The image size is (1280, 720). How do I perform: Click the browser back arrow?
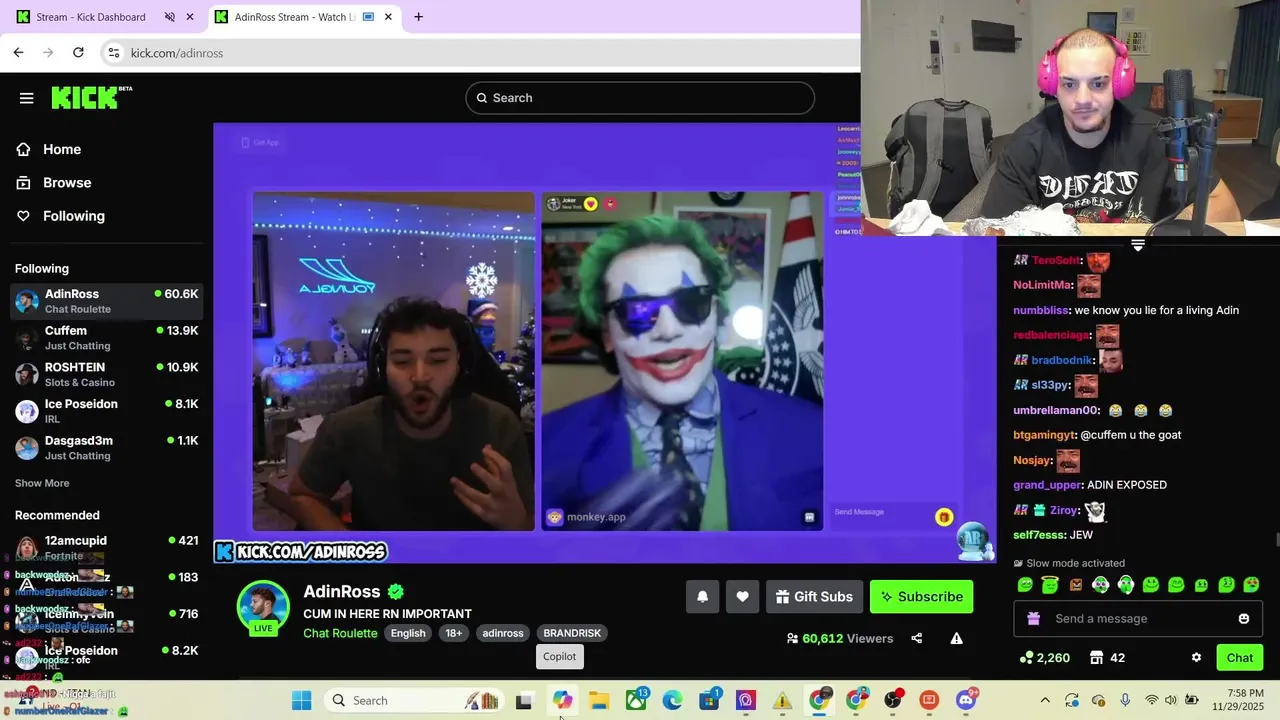pos(18,52)
